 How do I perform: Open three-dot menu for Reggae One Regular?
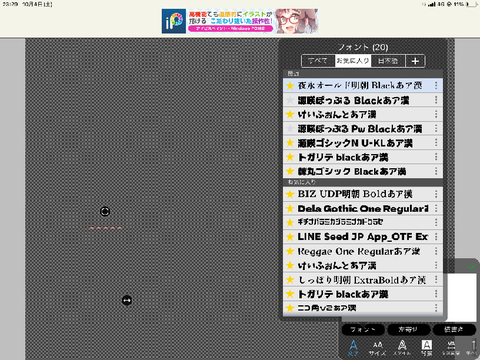[x=436, y=251]
